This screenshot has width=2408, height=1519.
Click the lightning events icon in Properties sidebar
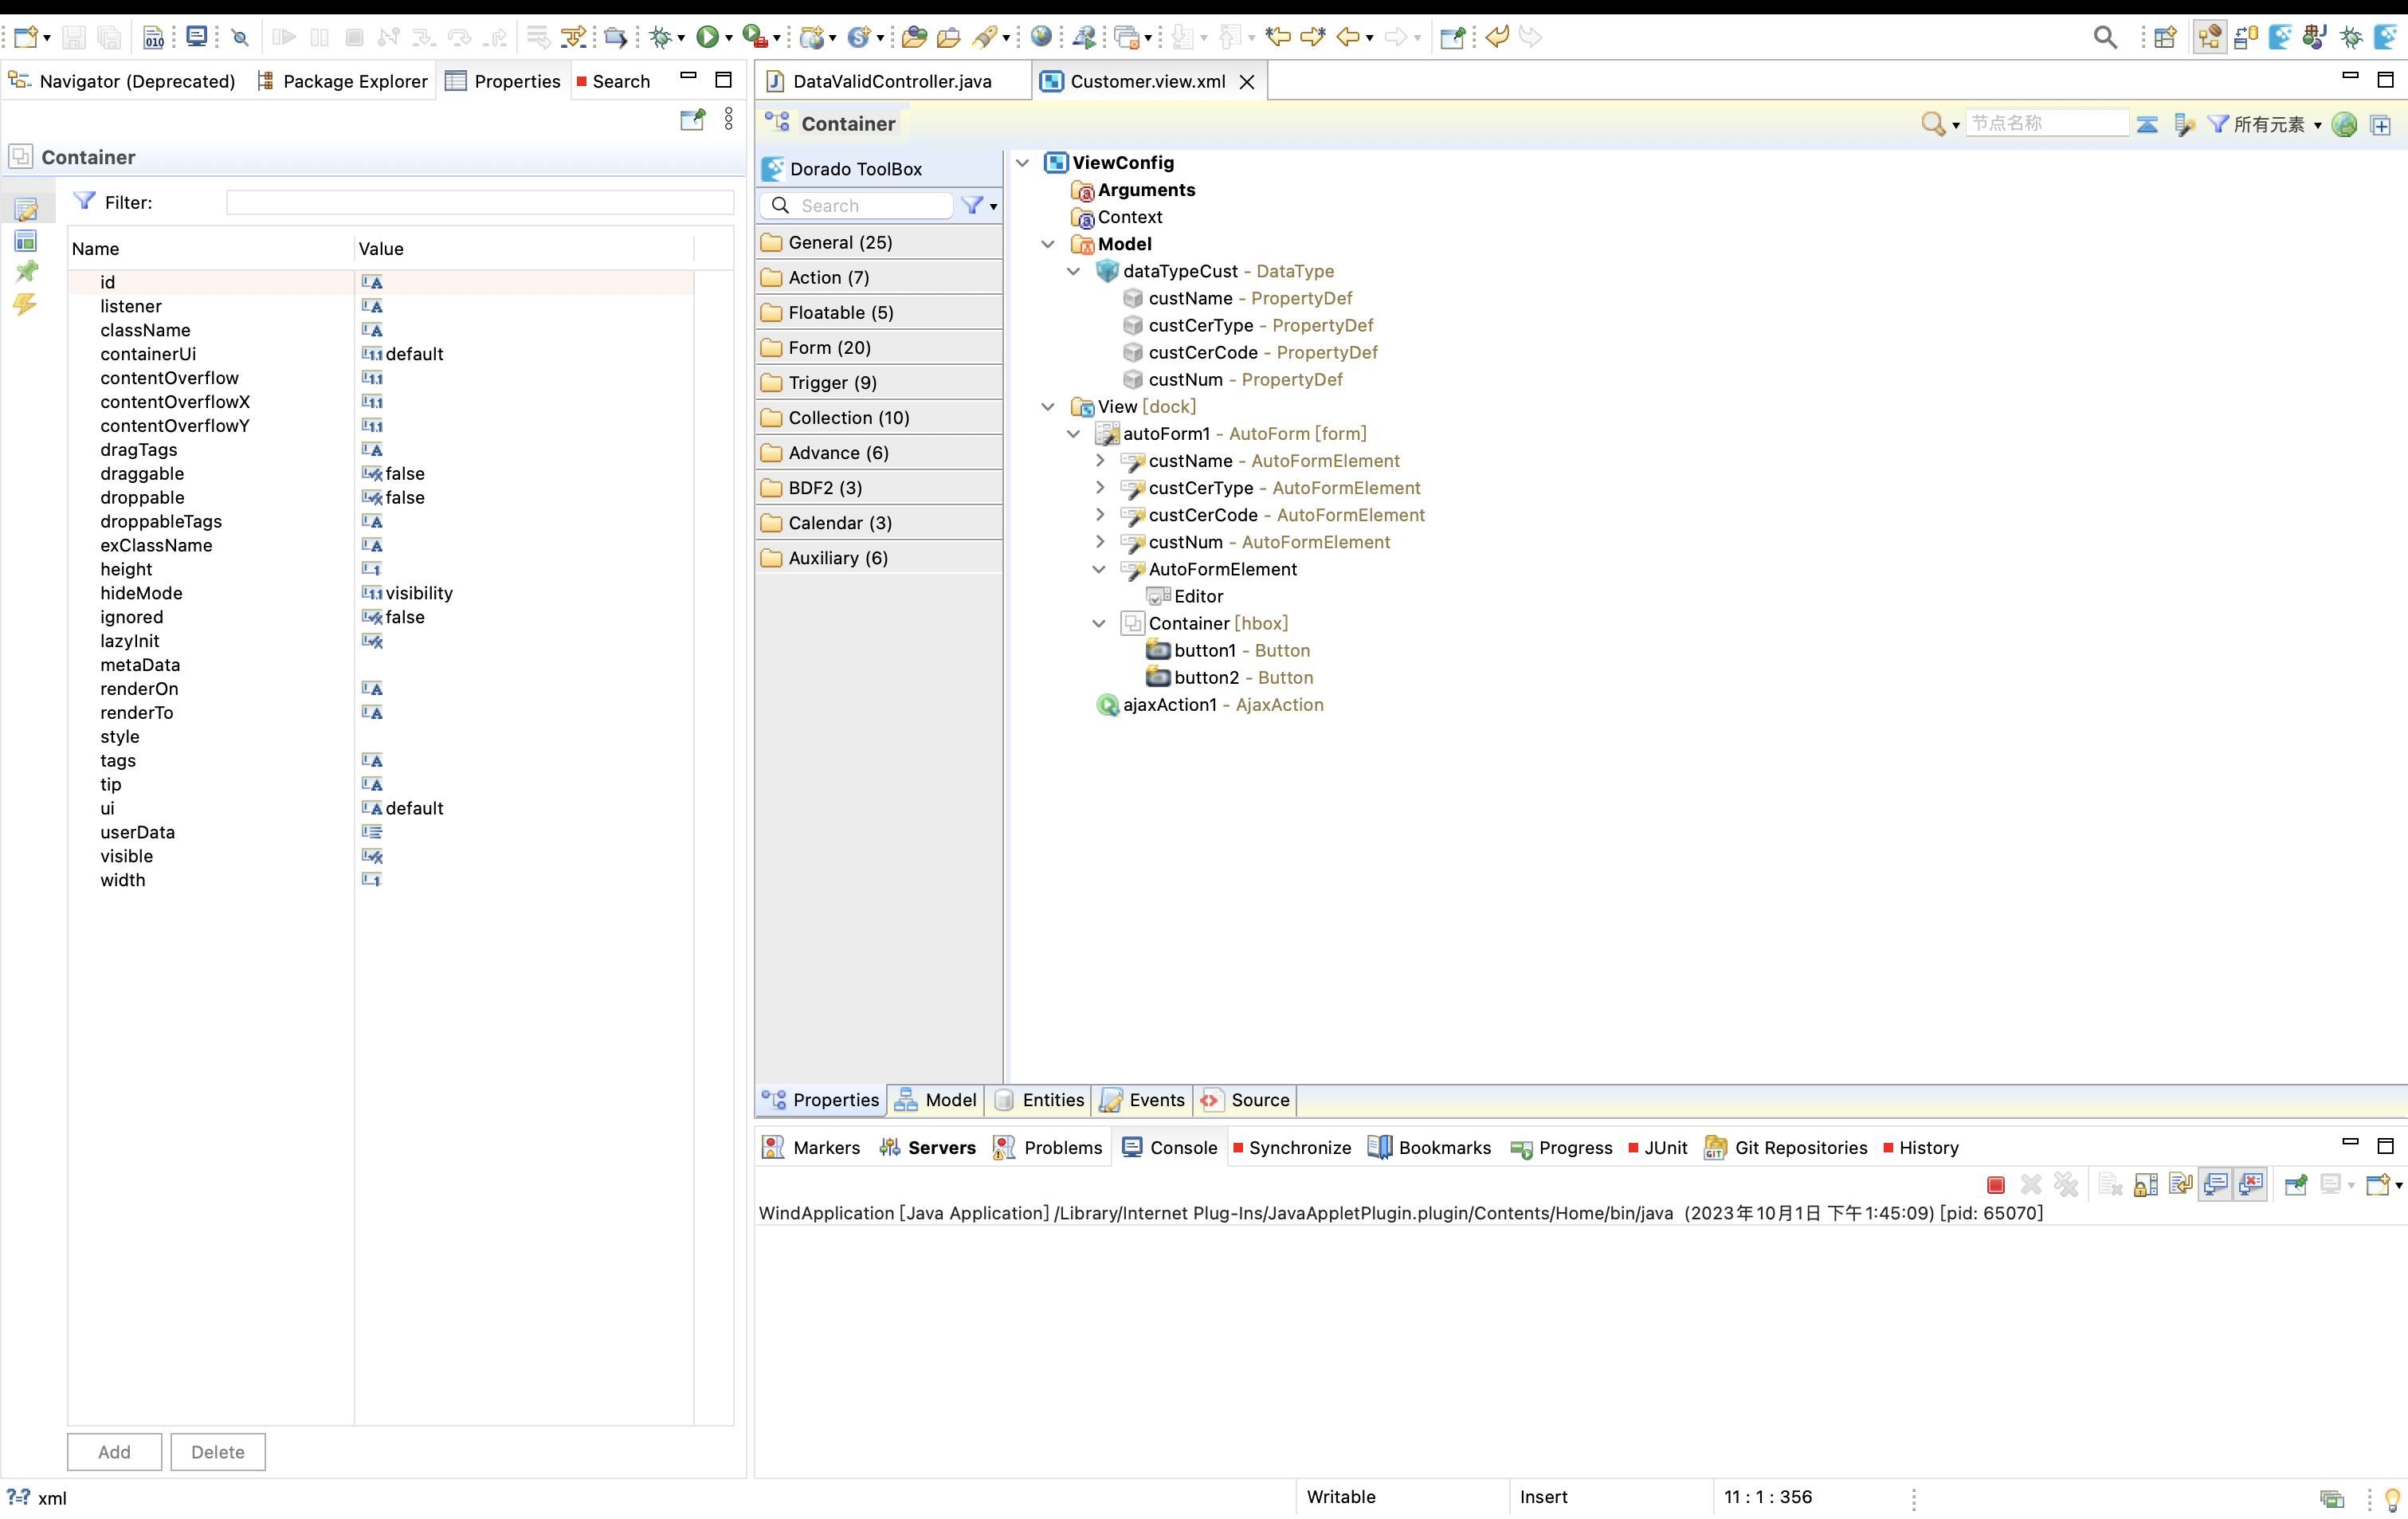(26, 303)
